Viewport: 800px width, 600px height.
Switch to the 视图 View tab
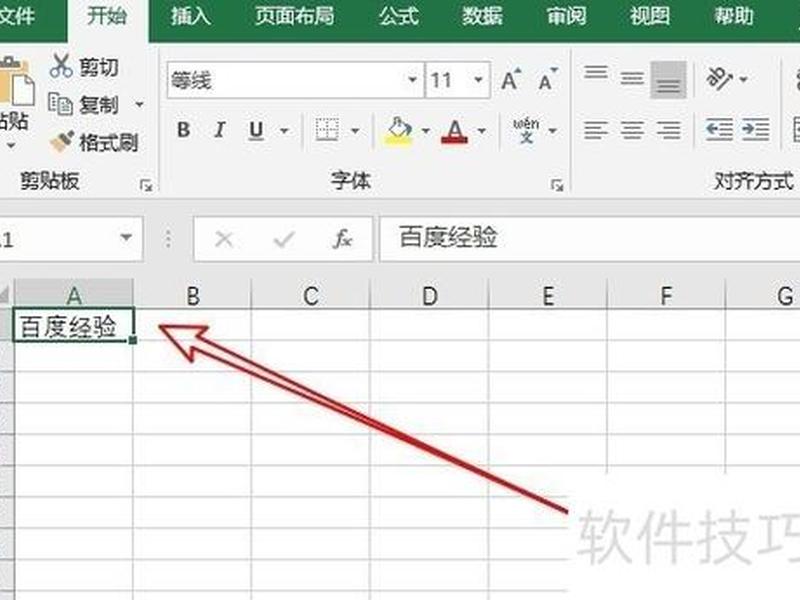coord(649,16)
